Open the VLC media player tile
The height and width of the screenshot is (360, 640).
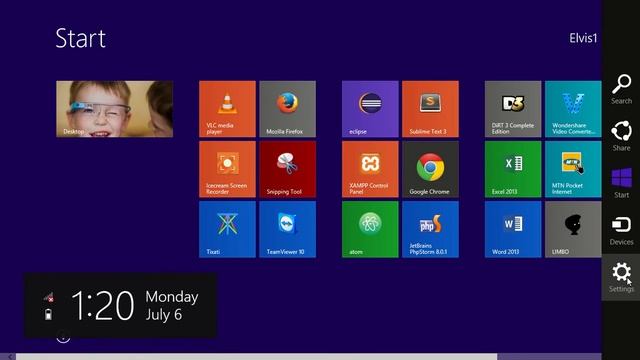(x=227, y=109)
